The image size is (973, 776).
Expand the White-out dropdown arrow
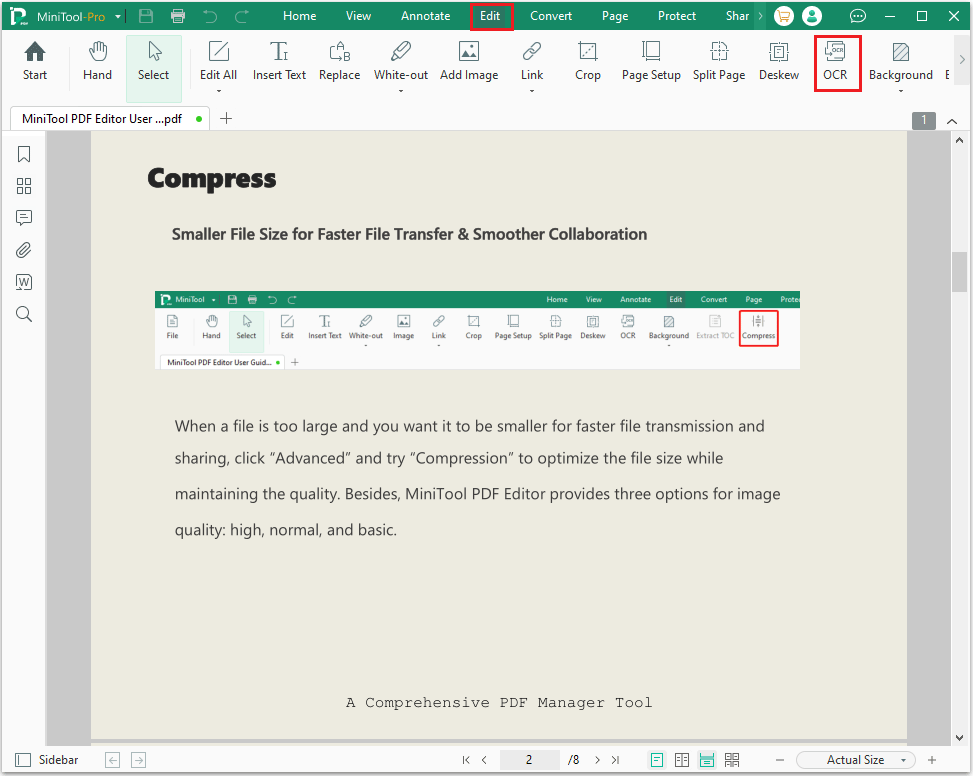401,92
